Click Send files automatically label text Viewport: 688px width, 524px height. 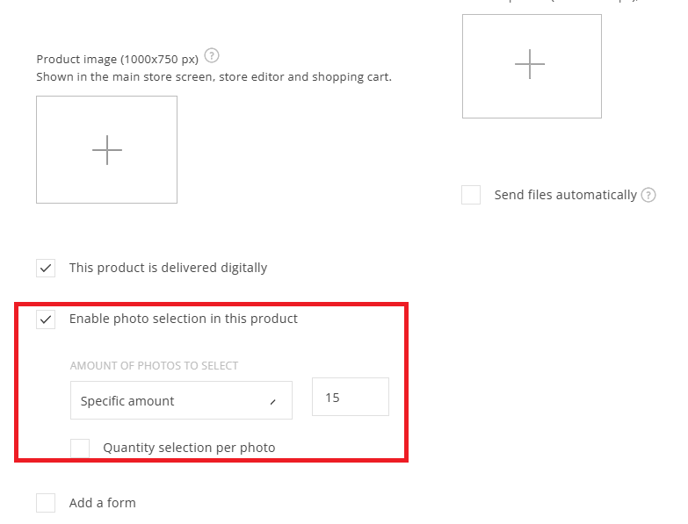click(x=565, y=195)
